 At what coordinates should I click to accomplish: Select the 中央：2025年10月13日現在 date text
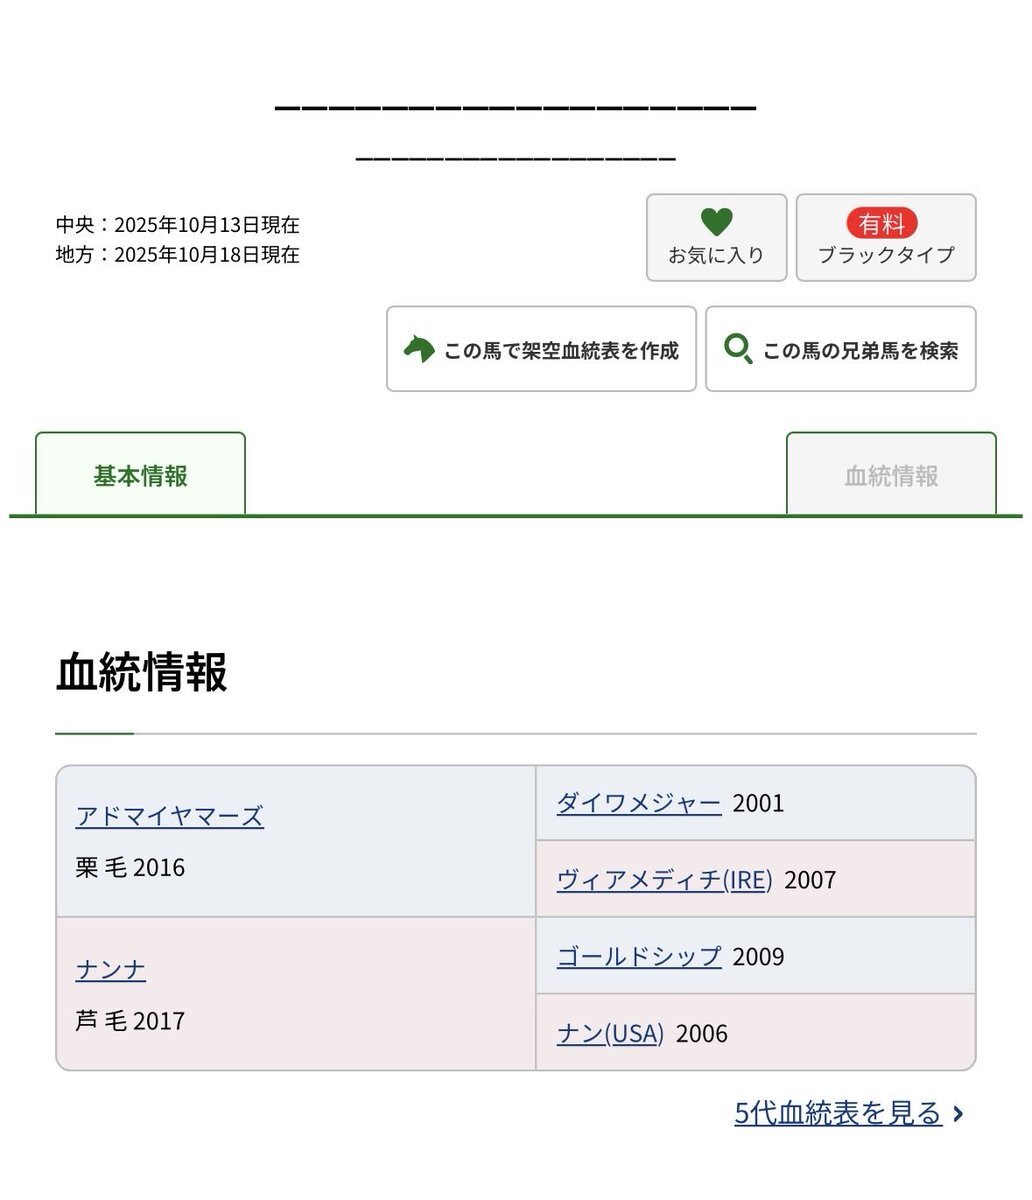(178, 224)
